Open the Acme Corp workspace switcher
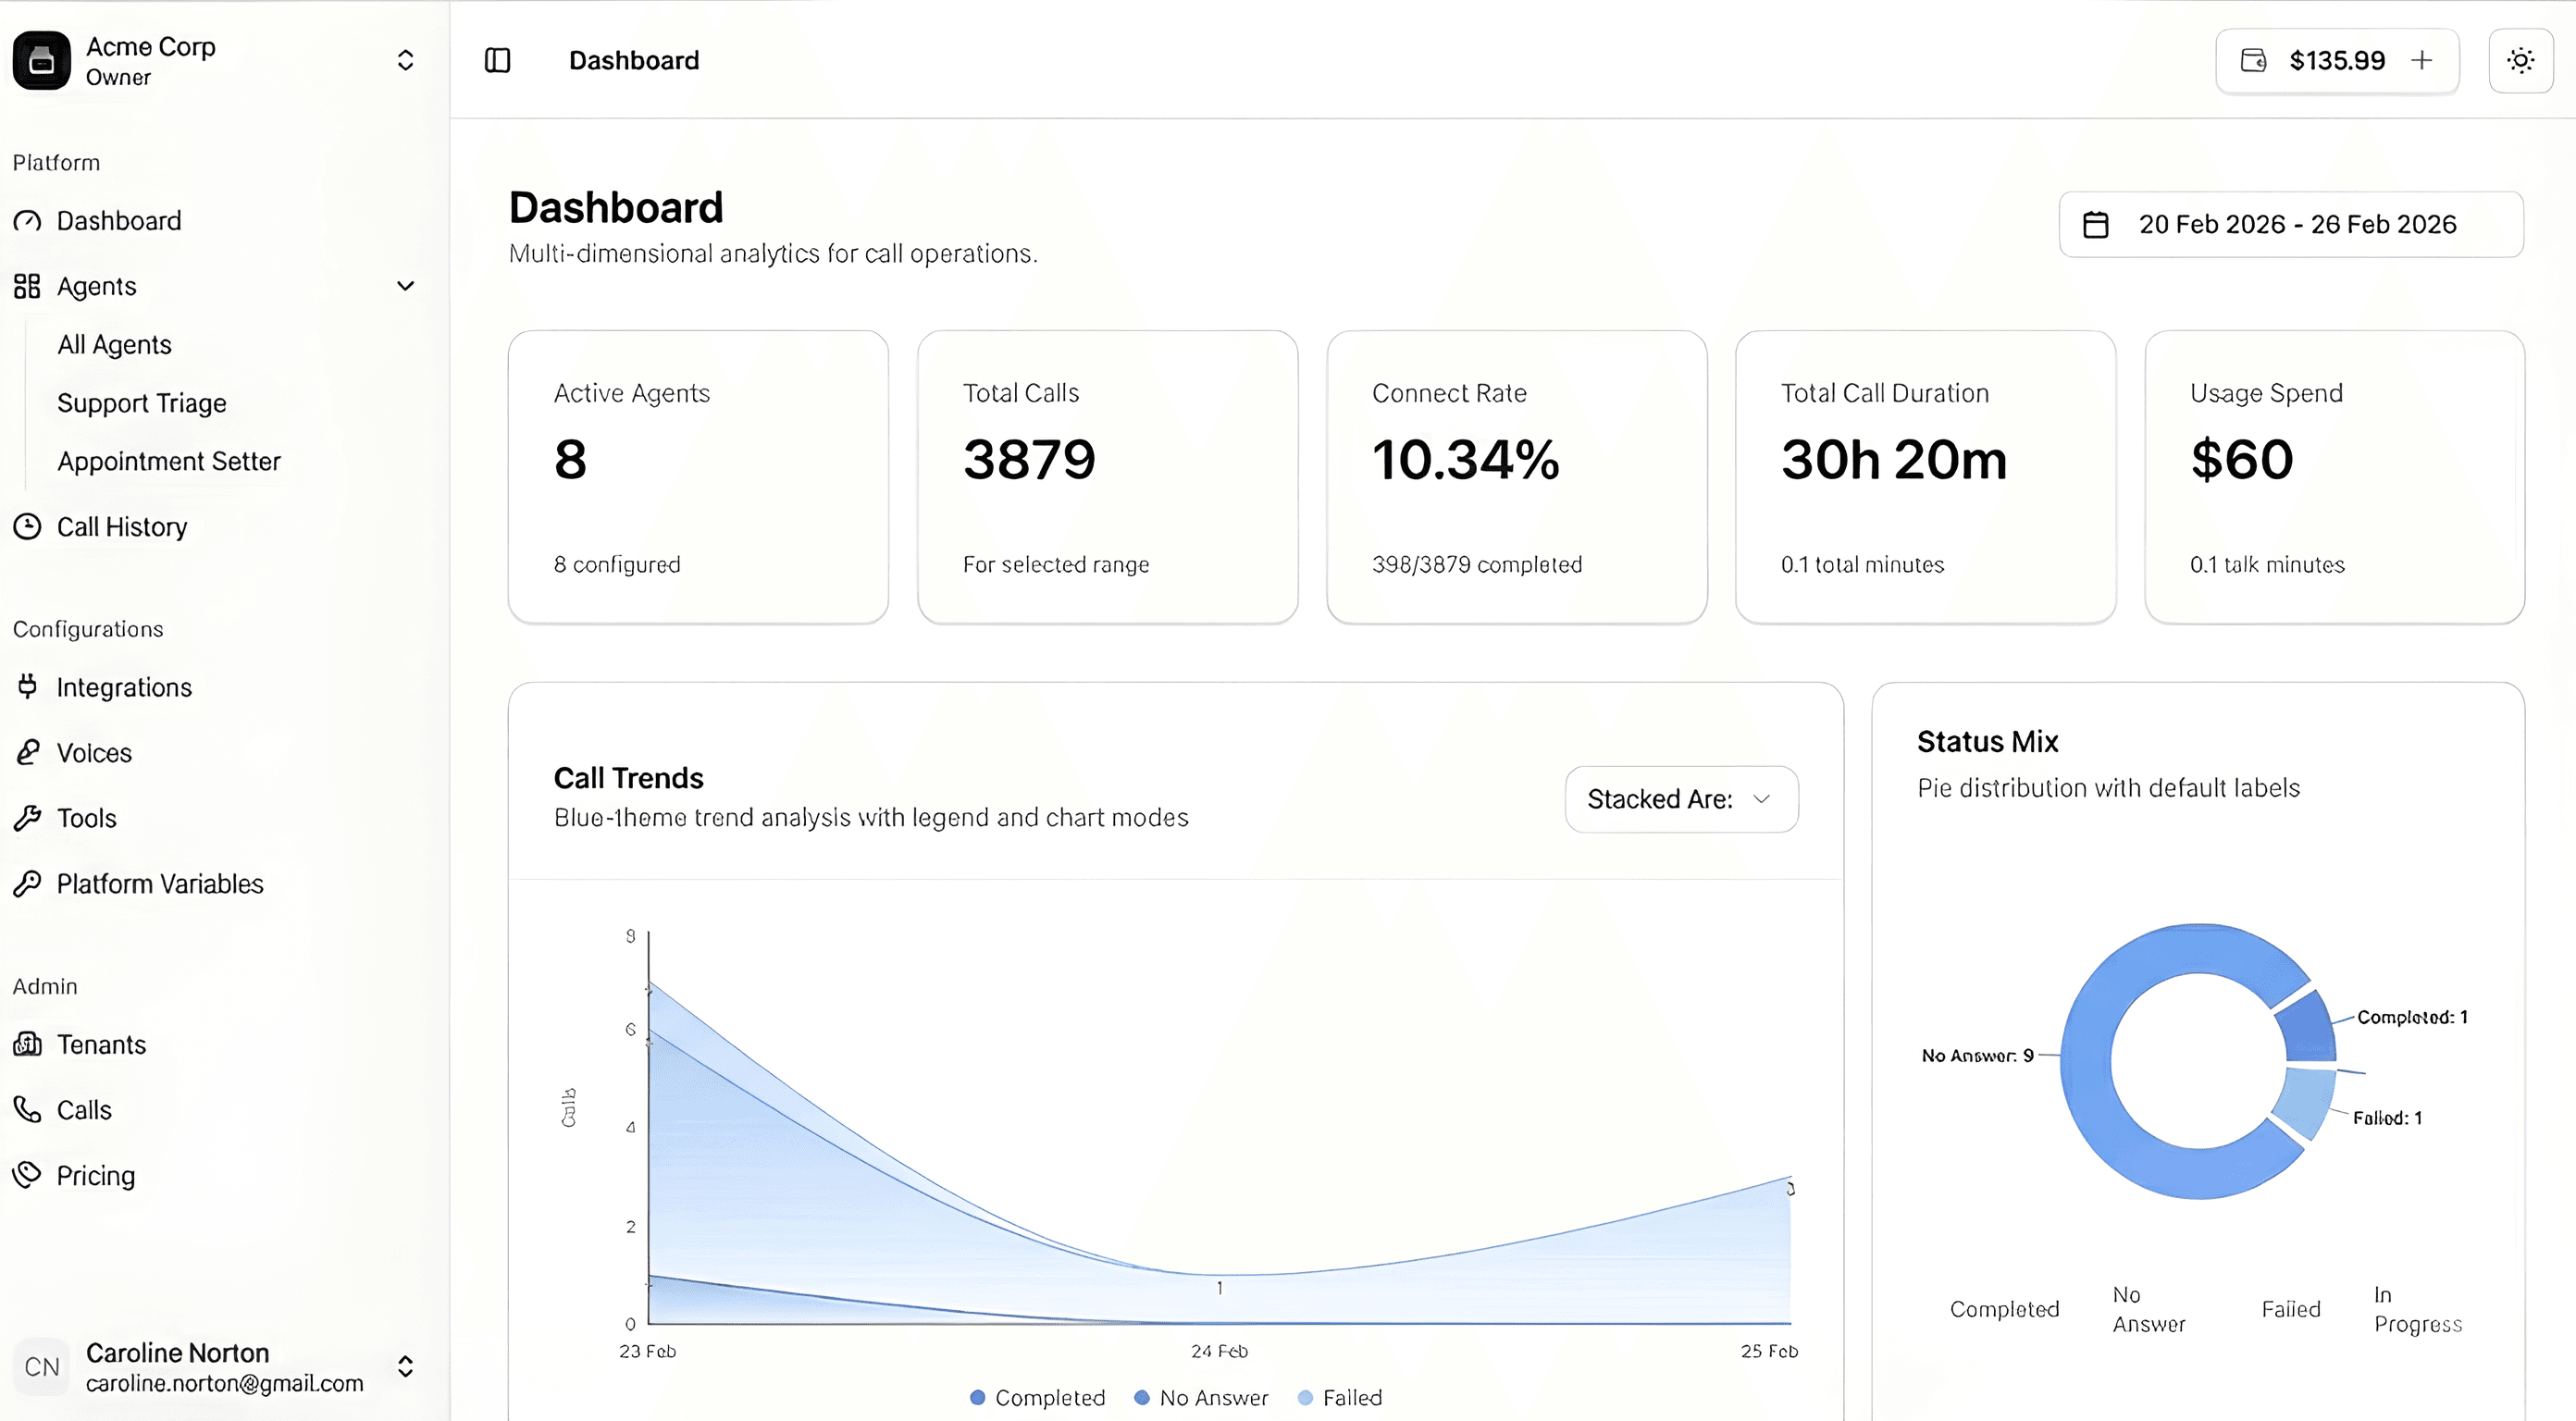 click(x=405, y=60)
